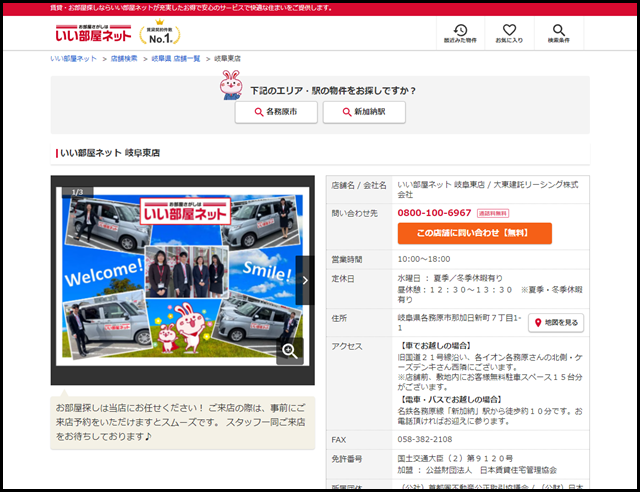
Task: Select FAX number 058-382-2108
Action: (x=425, y=439)
